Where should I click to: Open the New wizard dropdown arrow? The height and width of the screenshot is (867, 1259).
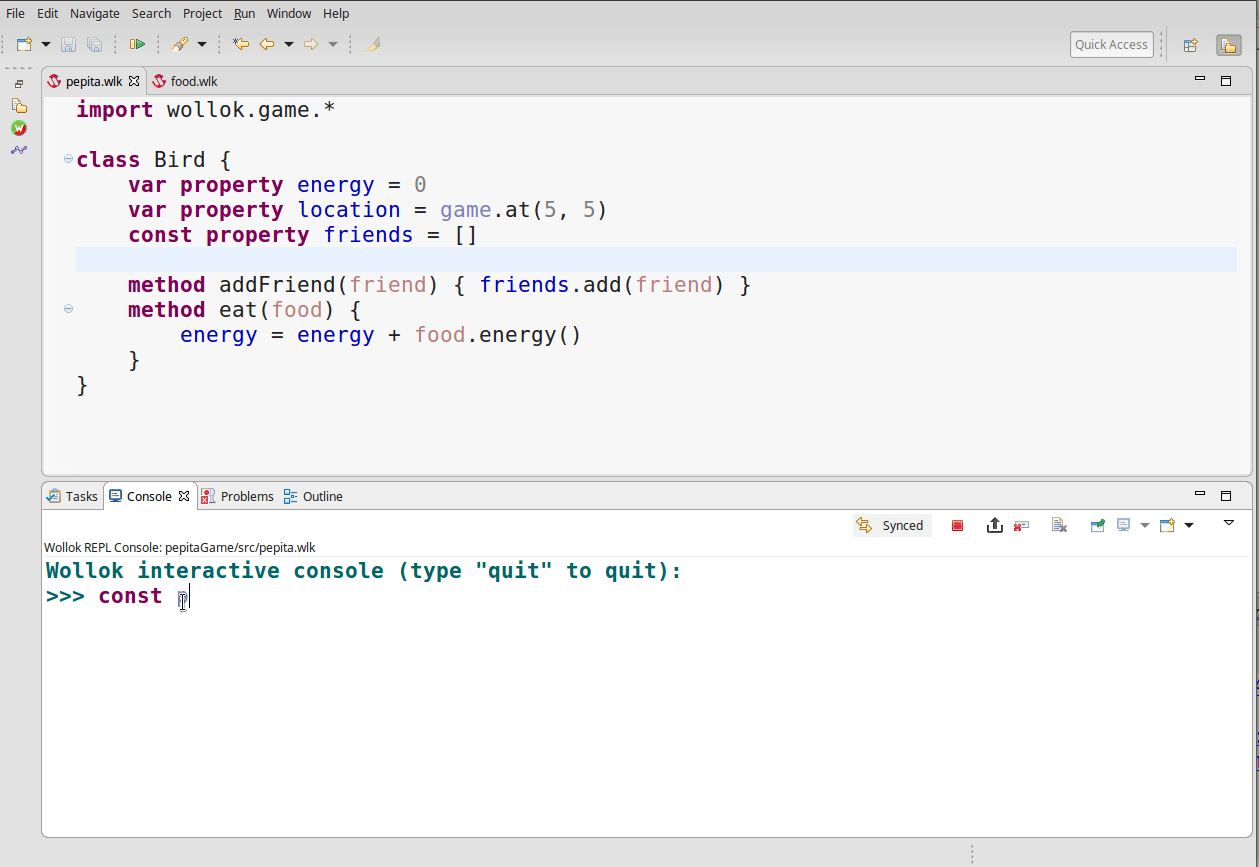(46, 44)
